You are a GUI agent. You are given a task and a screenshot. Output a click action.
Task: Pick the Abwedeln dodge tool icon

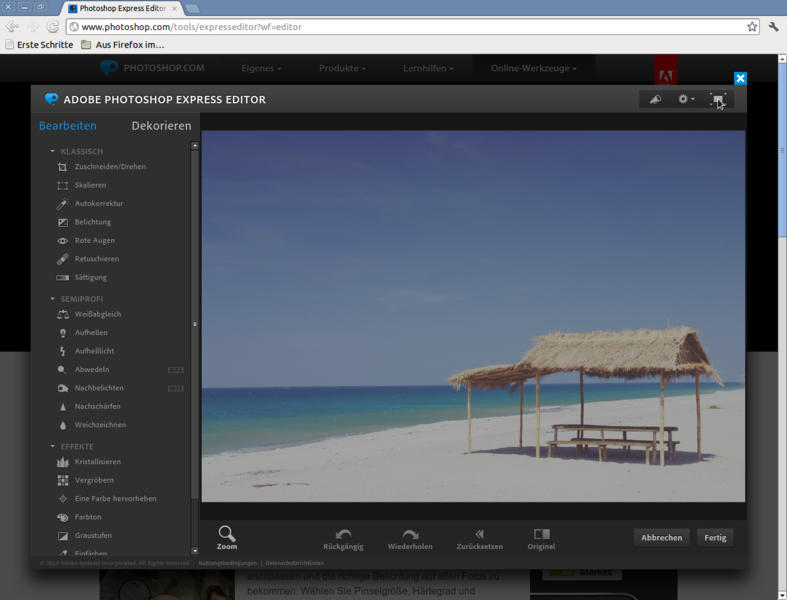click(x=62, y=370)
